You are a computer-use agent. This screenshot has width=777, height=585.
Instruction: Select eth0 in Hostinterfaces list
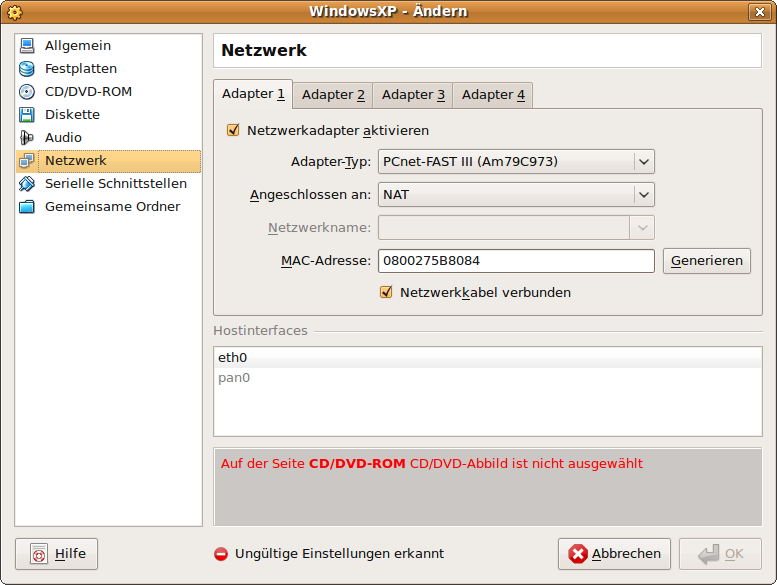coord(488,358)
